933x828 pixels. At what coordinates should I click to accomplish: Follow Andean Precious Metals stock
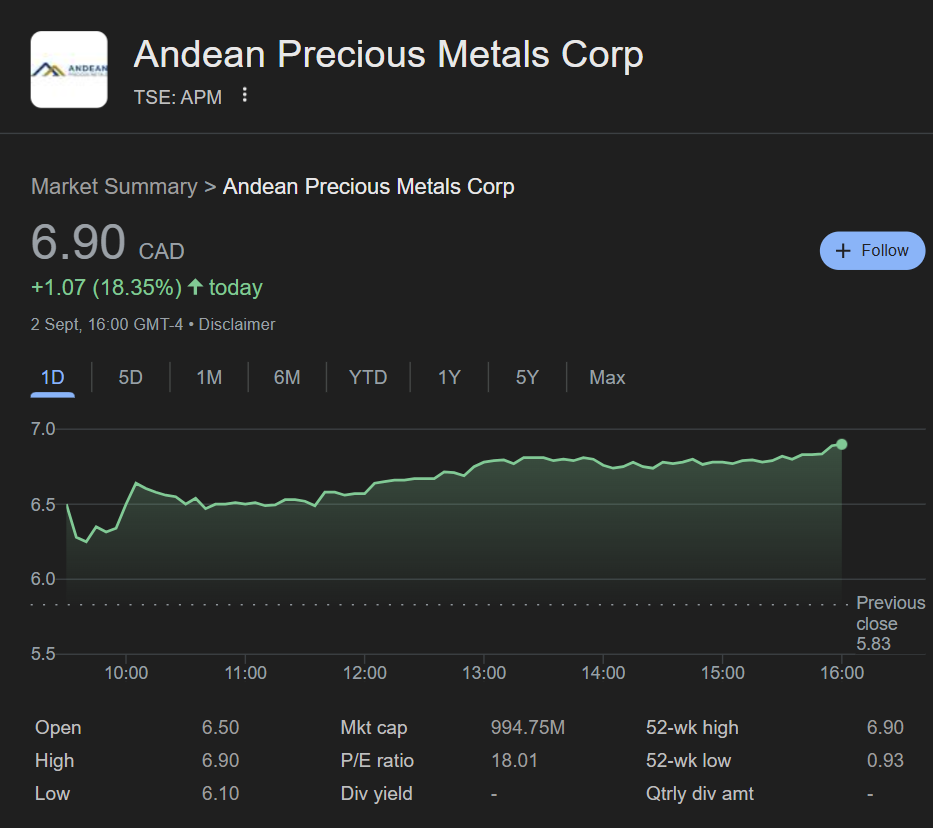pos(873,251)
